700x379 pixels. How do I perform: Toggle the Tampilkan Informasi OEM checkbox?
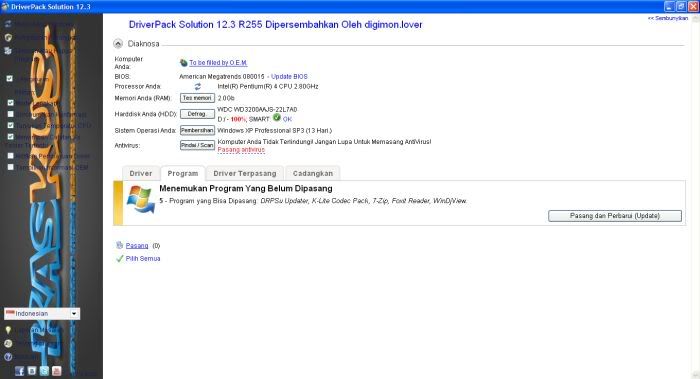coord(10,167)
